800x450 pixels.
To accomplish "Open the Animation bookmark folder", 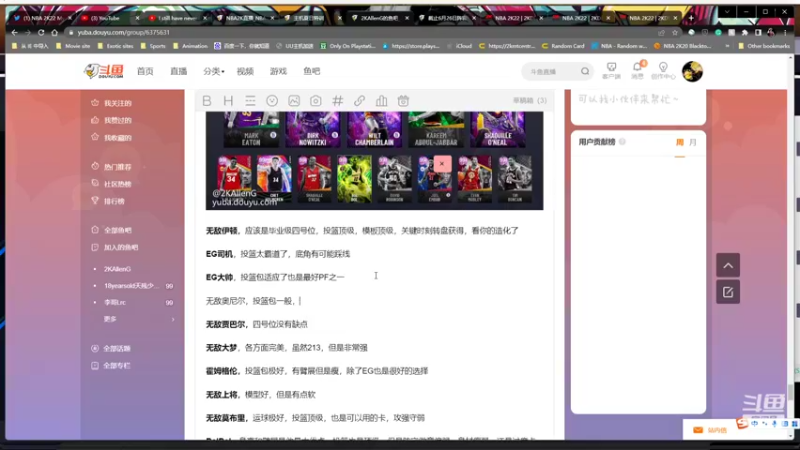I will (x=190, y=46).
